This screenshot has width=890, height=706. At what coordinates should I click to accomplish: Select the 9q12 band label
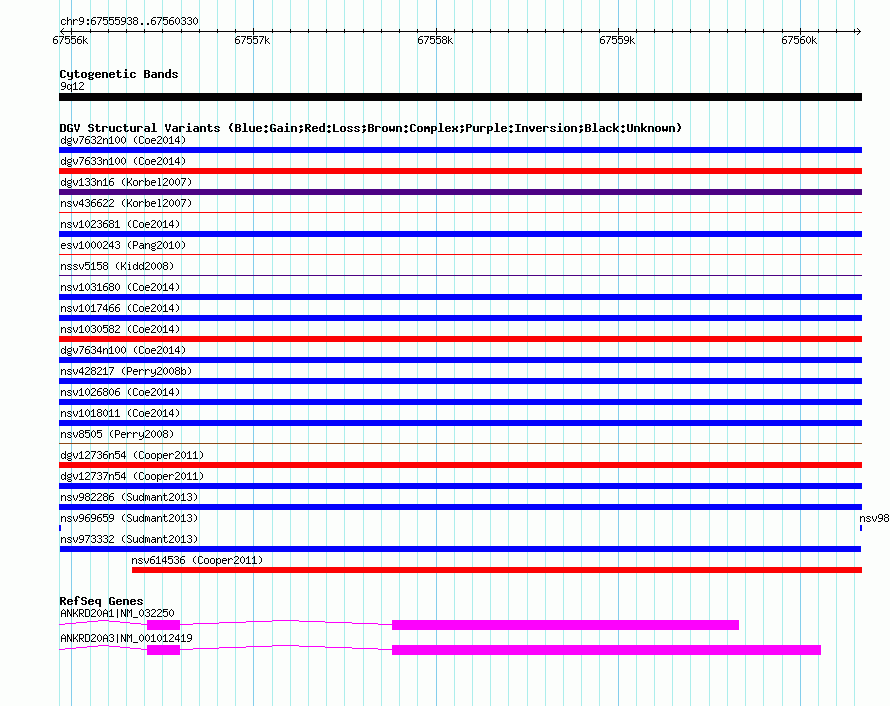pos(72,86)
